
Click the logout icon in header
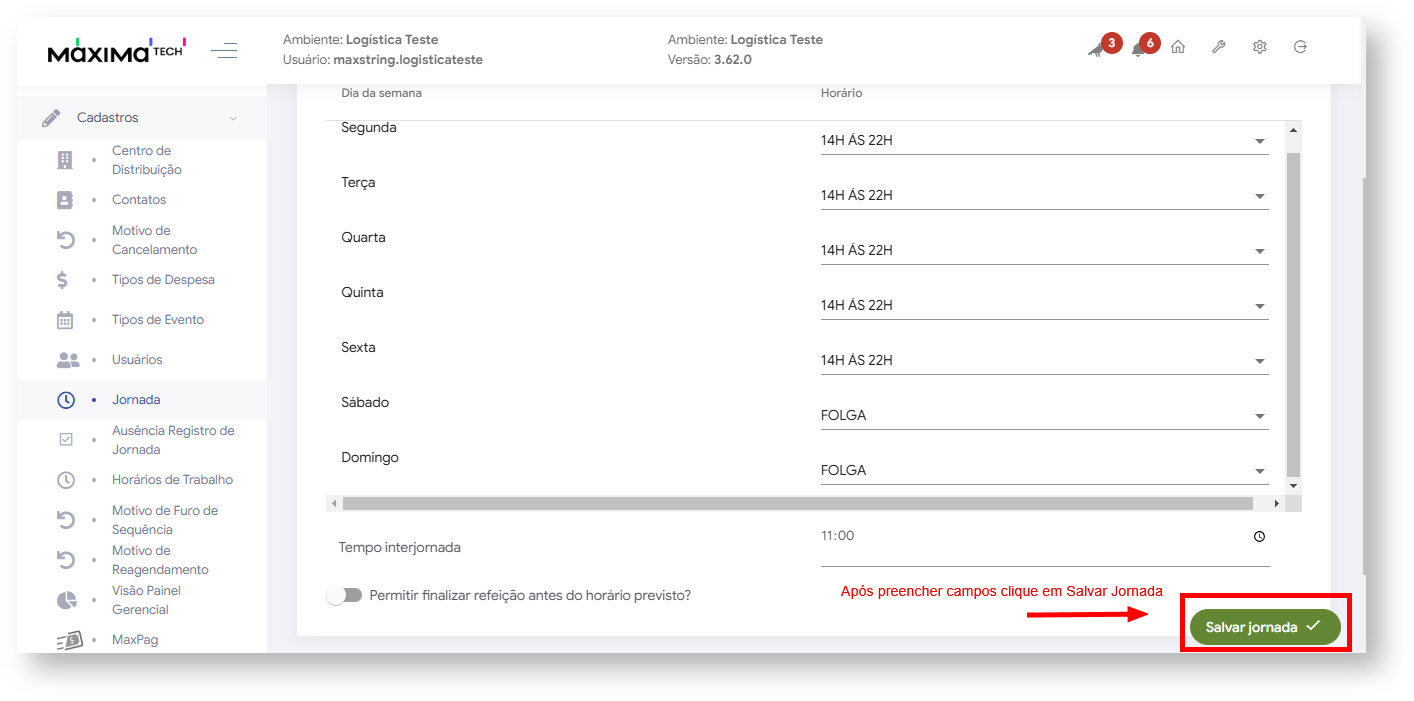[x=1300, y=47]
